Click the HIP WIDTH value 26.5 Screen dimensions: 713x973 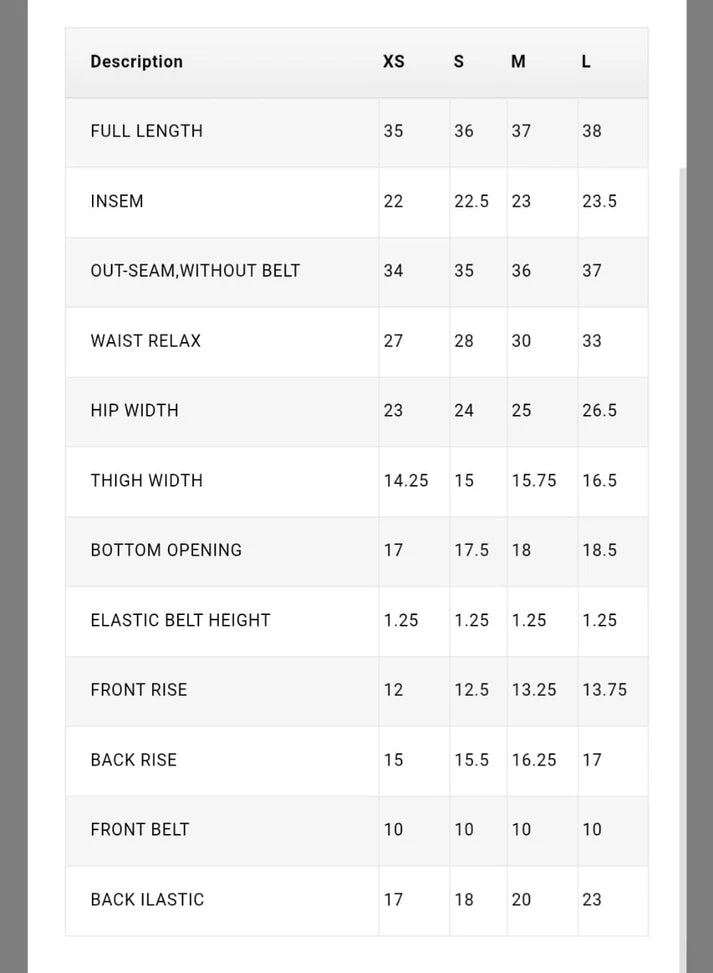click(599, 410)
